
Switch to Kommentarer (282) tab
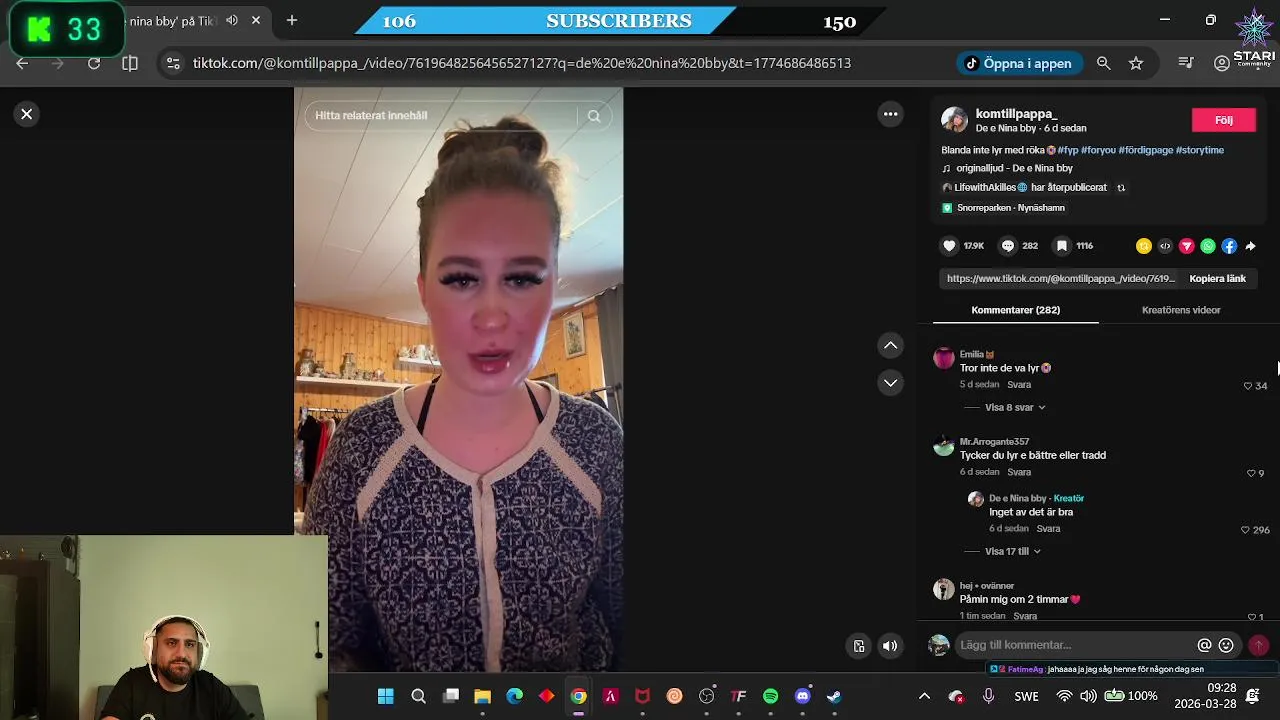[x=1015, y=310]
